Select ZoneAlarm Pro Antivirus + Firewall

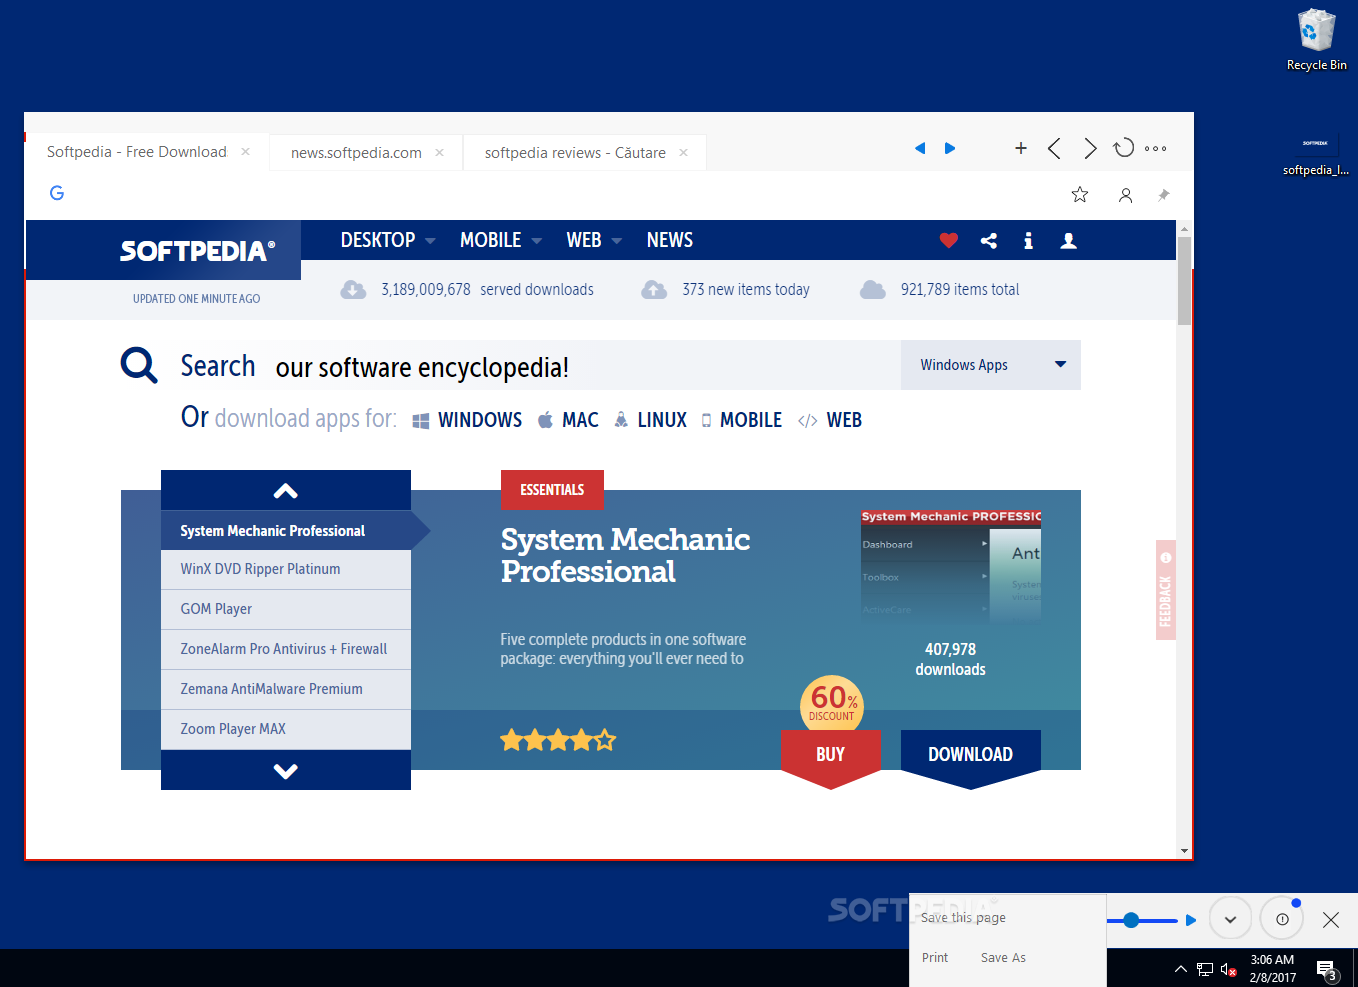coord(286,650)
